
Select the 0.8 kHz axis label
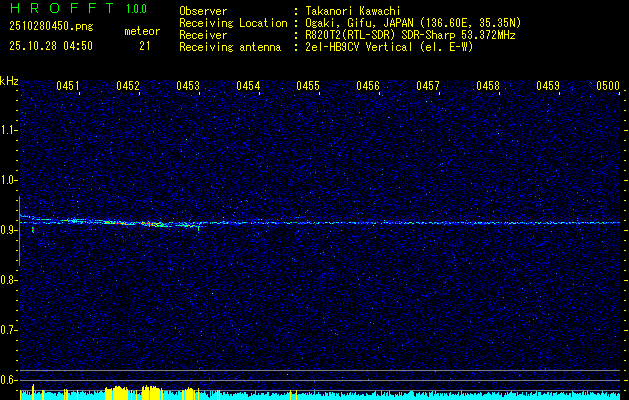pyautogui.click(x=9, y=280)
